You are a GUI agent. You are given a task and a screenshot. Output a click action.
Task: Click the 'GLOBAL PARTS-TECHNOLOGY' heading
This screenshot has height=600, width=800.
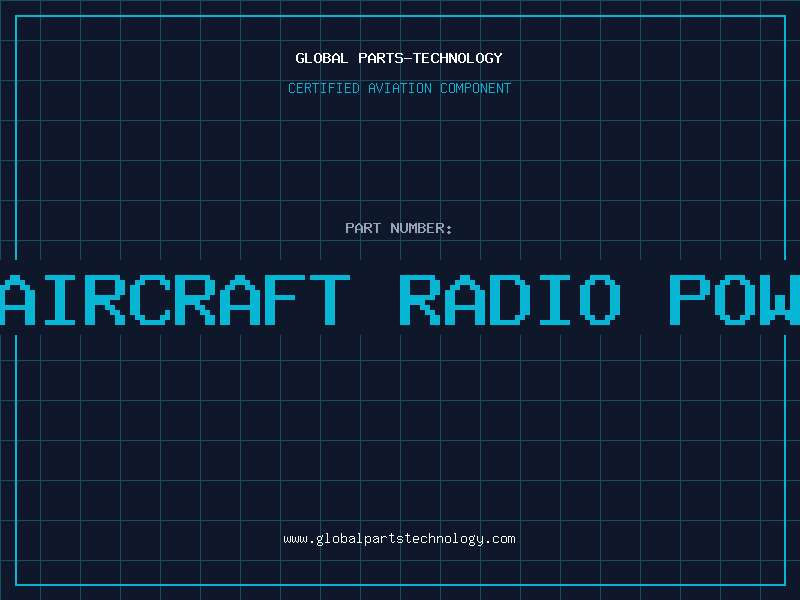coord(399,58)
